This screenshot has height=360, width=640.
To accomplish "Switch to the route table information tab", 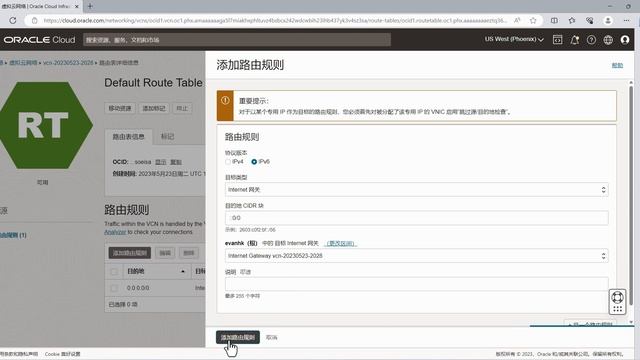I will [129, 137].
